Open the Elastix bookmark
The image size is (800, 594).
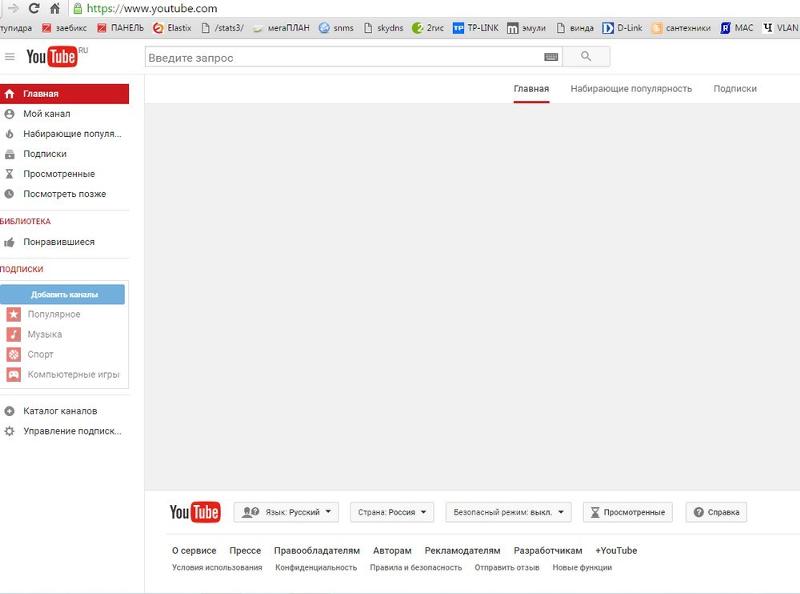click(172, 28)
